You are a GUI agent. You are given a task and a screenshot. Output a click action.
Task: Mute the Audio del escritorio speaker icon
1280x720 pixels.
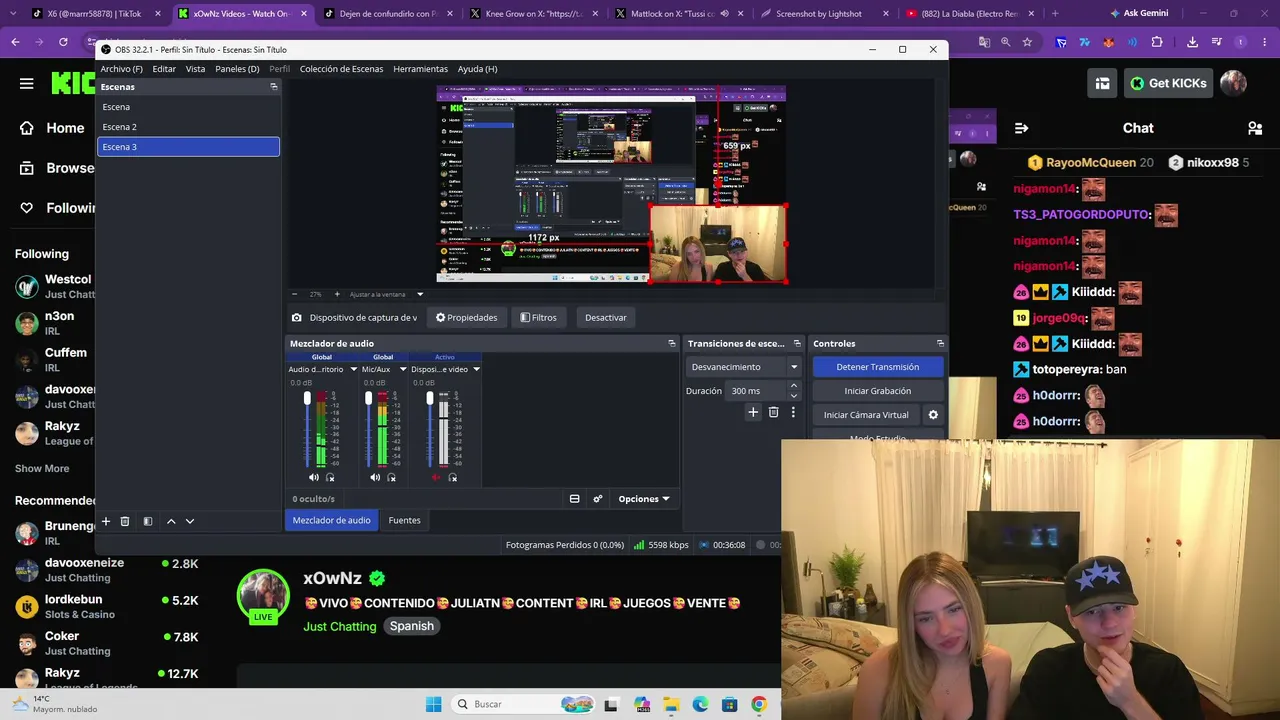314,478
